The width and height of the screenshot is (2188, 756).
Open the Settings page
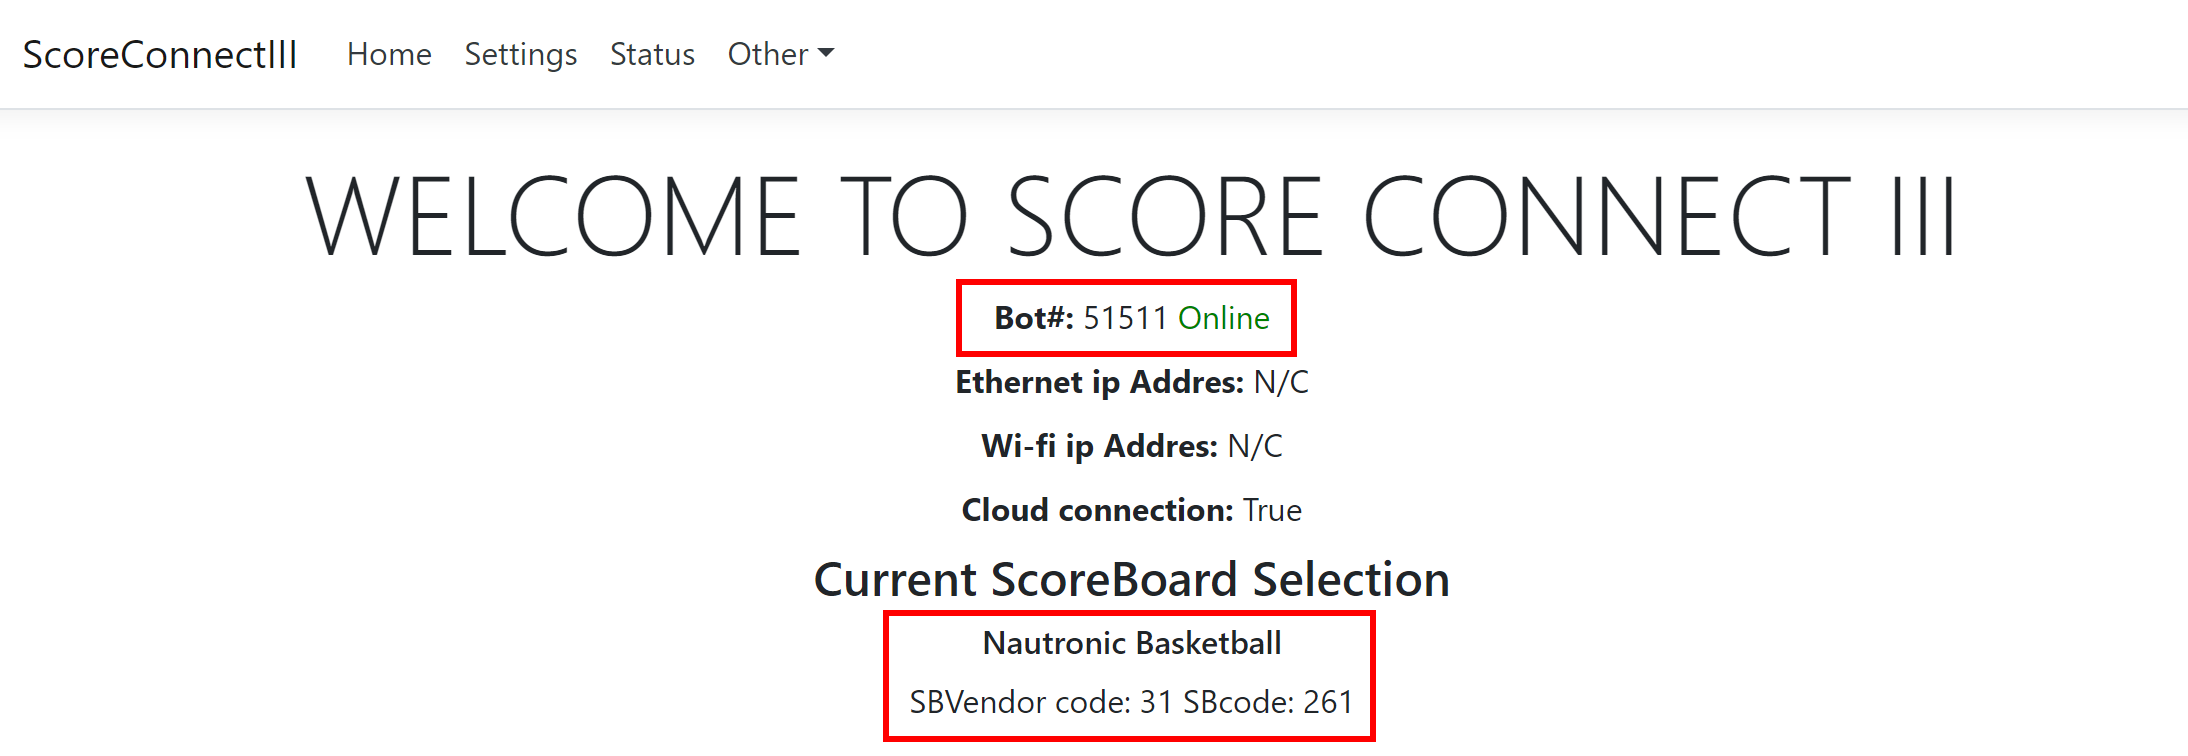coord(520,54)
